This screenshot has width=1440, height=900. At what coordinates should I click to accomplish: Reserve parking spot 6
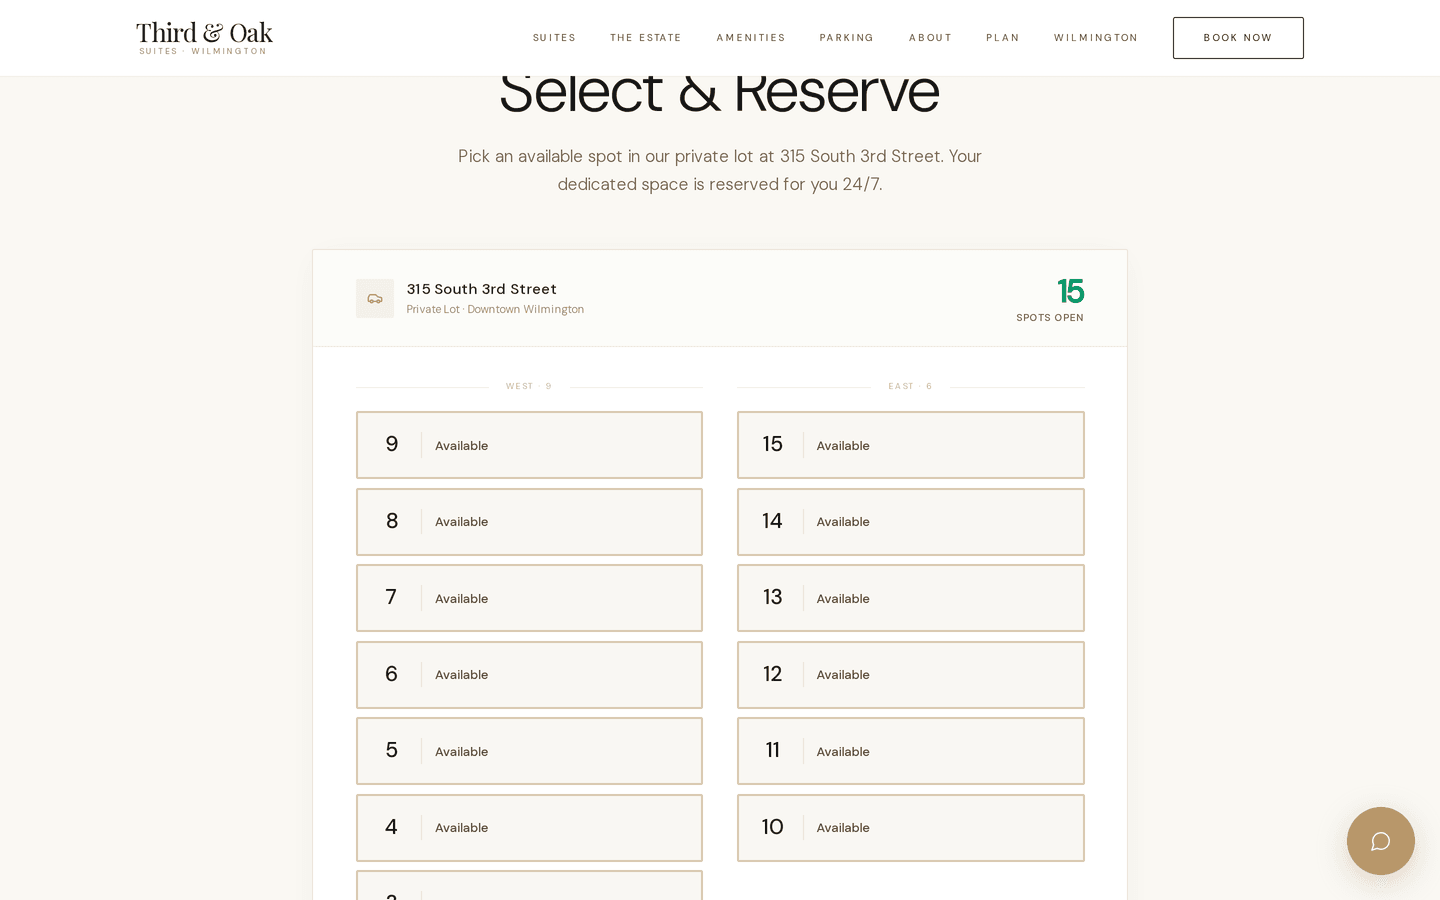coord(529,675)
